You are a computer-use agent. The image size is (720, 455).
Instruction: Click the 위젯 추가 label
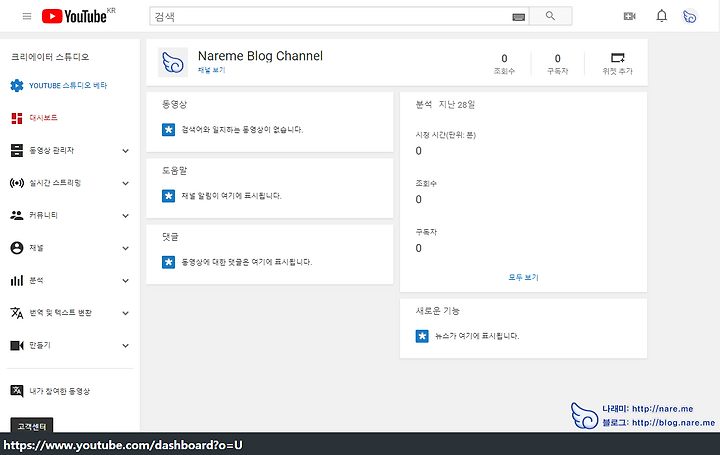(618, 71)
